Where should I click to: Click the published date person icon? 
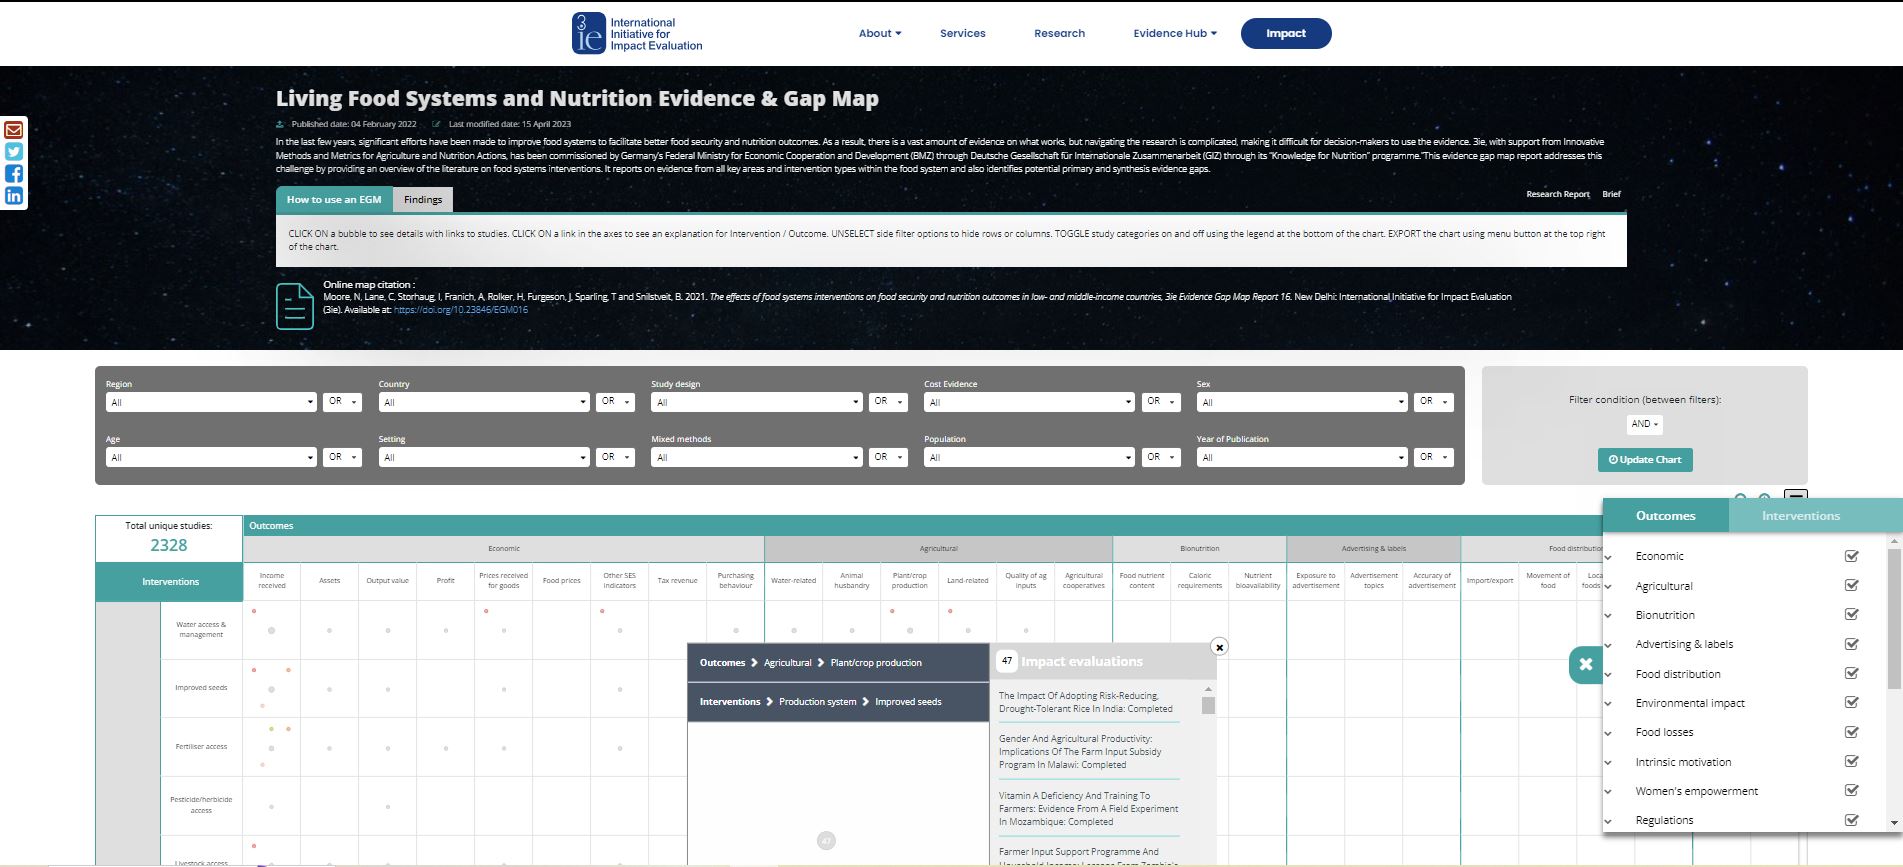(280, 125)
